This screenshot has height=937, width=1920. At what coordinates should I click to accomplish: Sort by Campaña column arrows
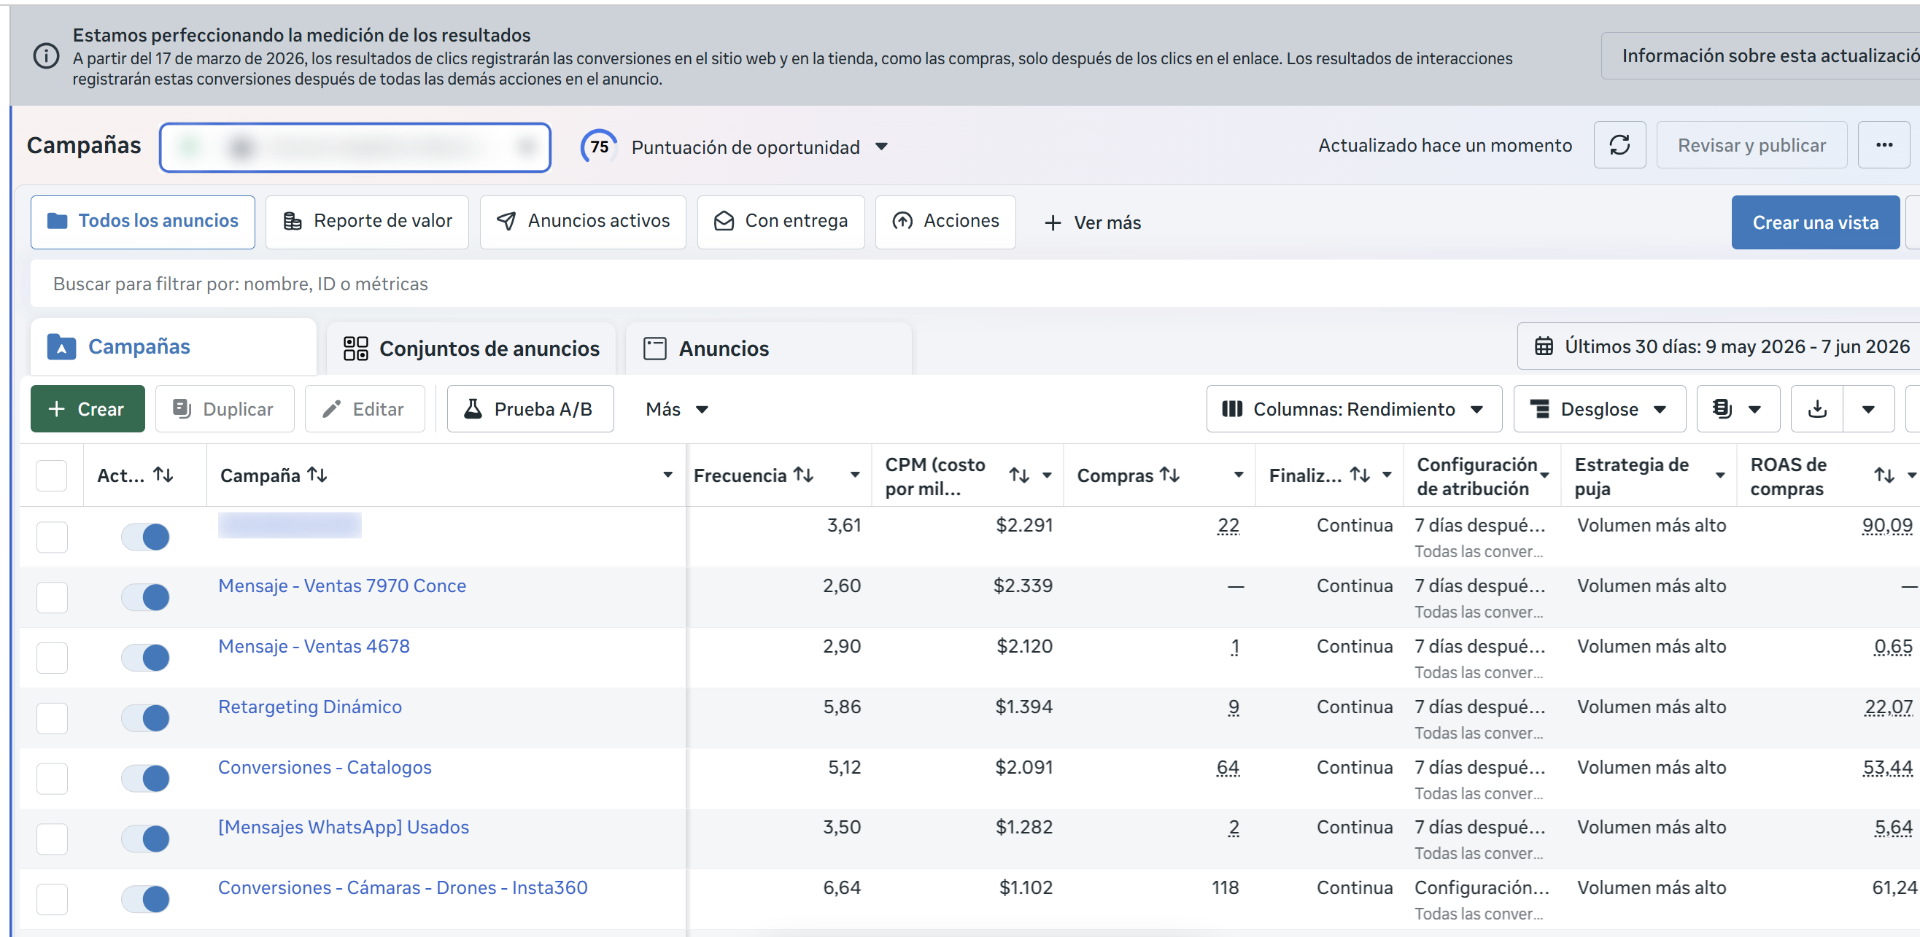[317, 475]
